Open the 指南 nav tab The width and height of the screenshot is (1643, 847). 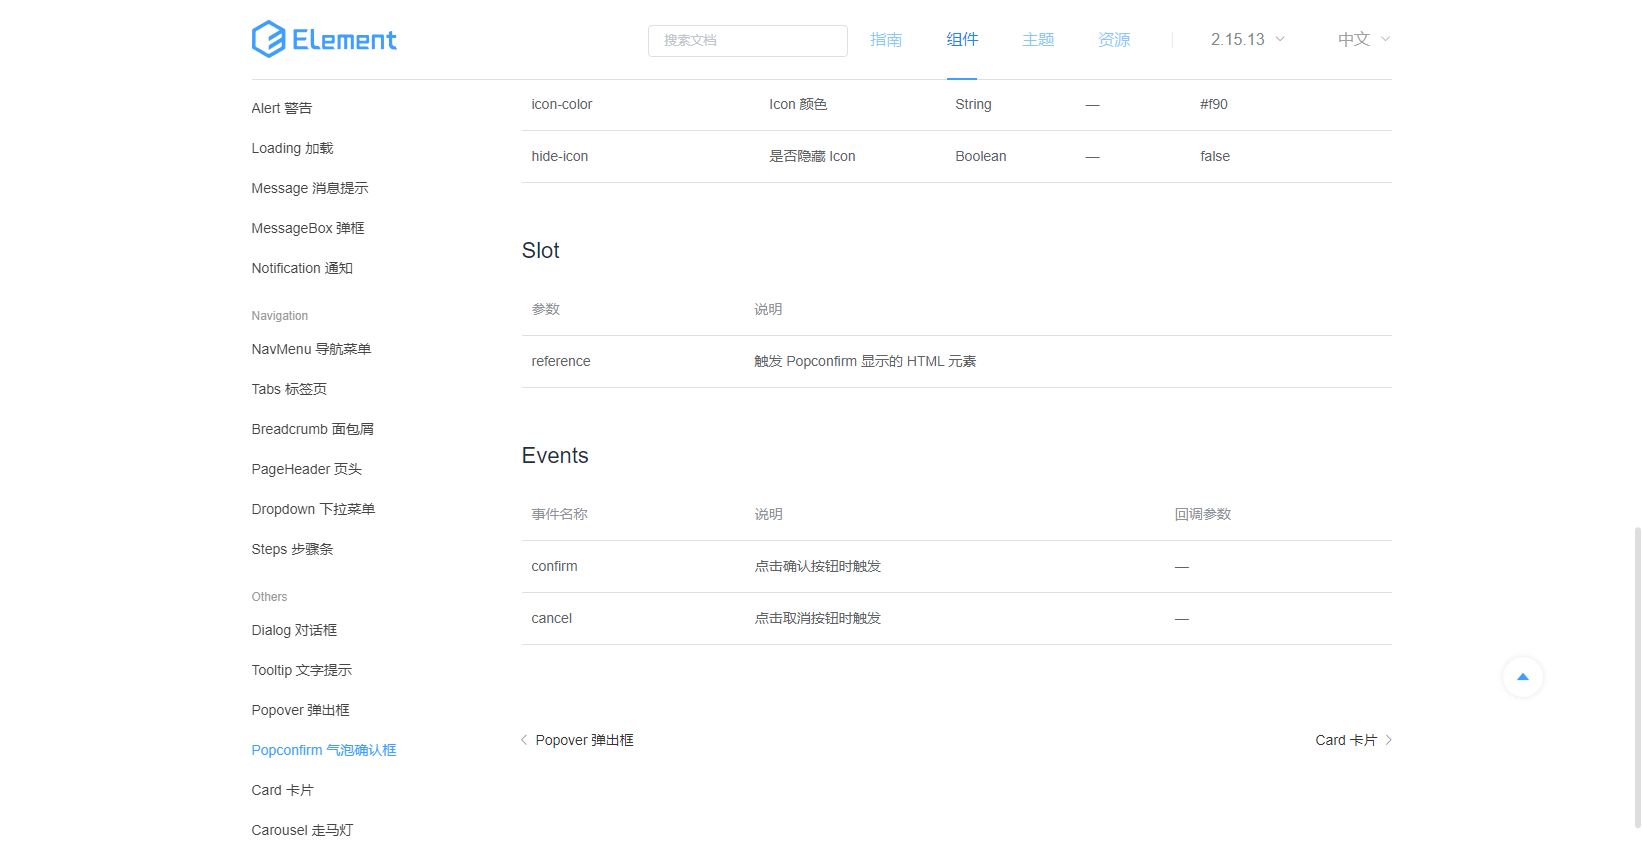[886, 40]
